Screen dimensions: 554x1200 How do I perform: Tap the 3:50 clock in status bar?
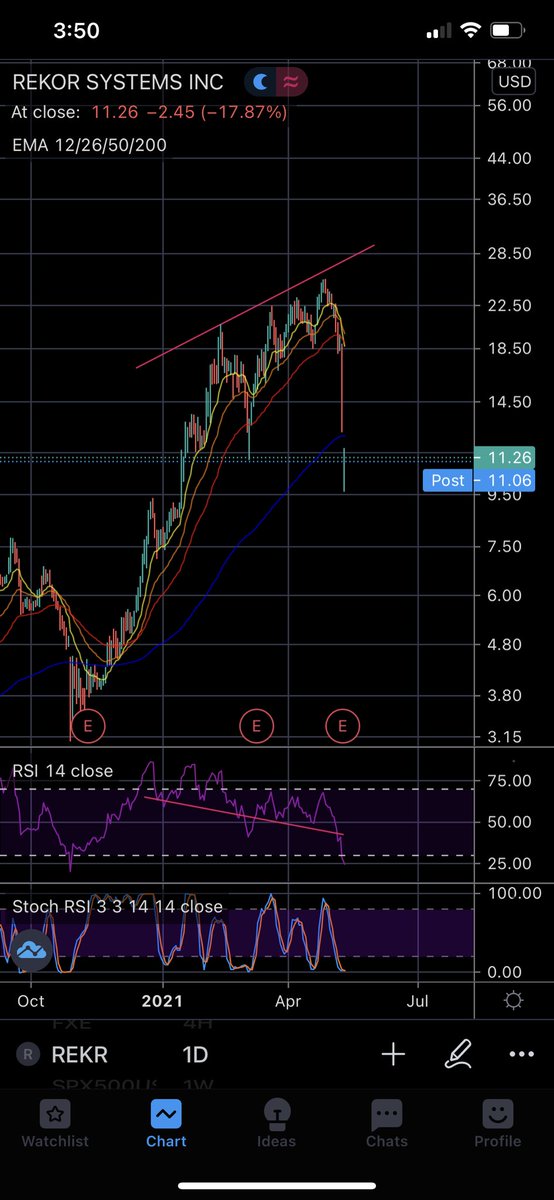(x=76, y=31)
